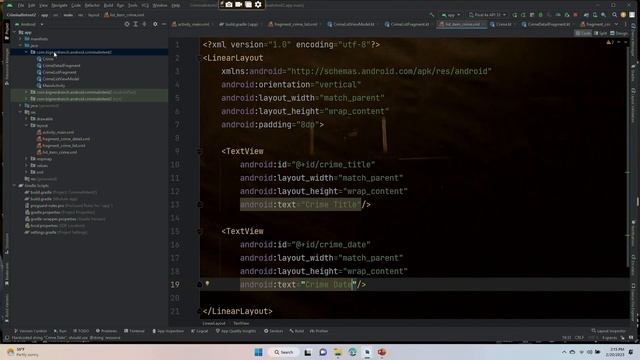Viewport: 640px width, 360px height.
Task: Click LinearLayout in editor breadcrumb
Action: 214,323
